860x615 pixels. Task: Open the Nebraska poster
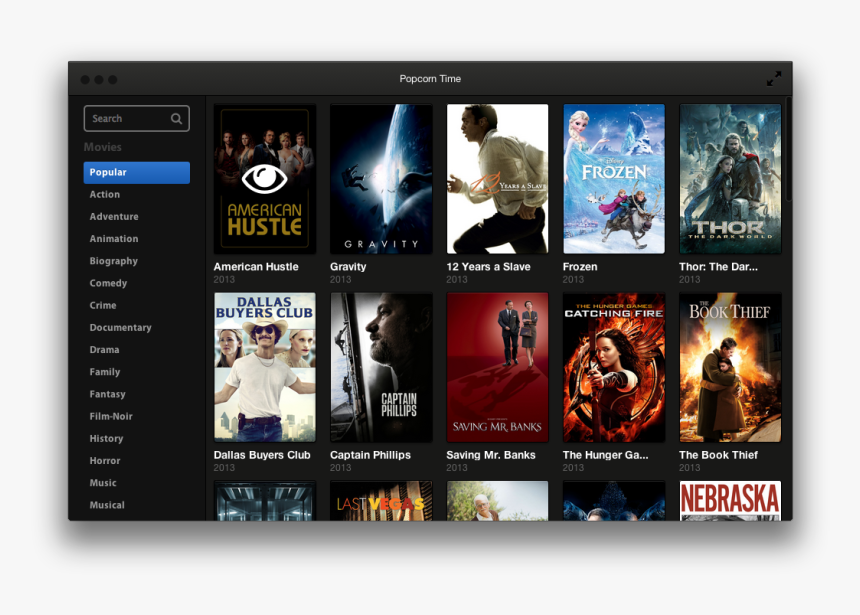click(x=730, y=501)
